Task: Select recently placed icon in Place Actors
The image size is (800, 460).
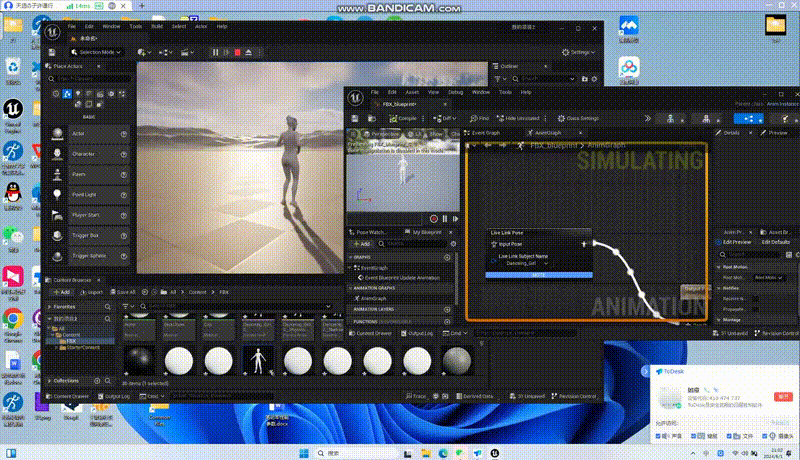Action: [56, 94]
